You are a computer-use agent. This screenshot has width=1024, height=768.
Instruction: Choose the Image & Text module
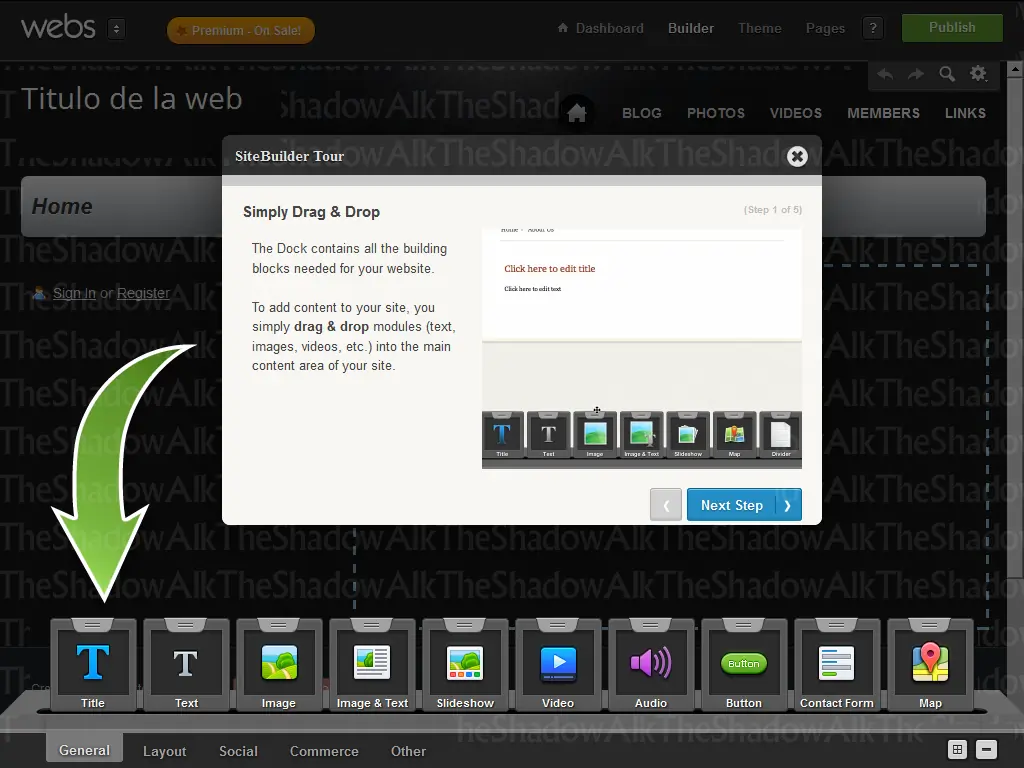coord(372,665)
